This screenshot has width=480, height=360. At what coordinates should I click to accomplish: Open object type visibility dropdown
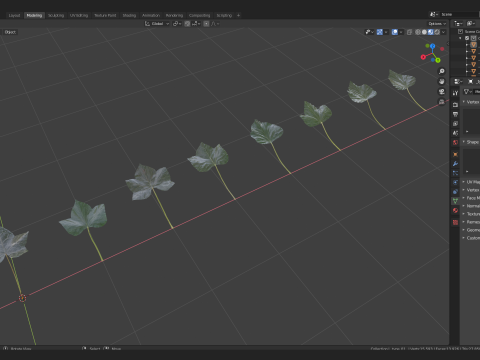tap(369, 32)
